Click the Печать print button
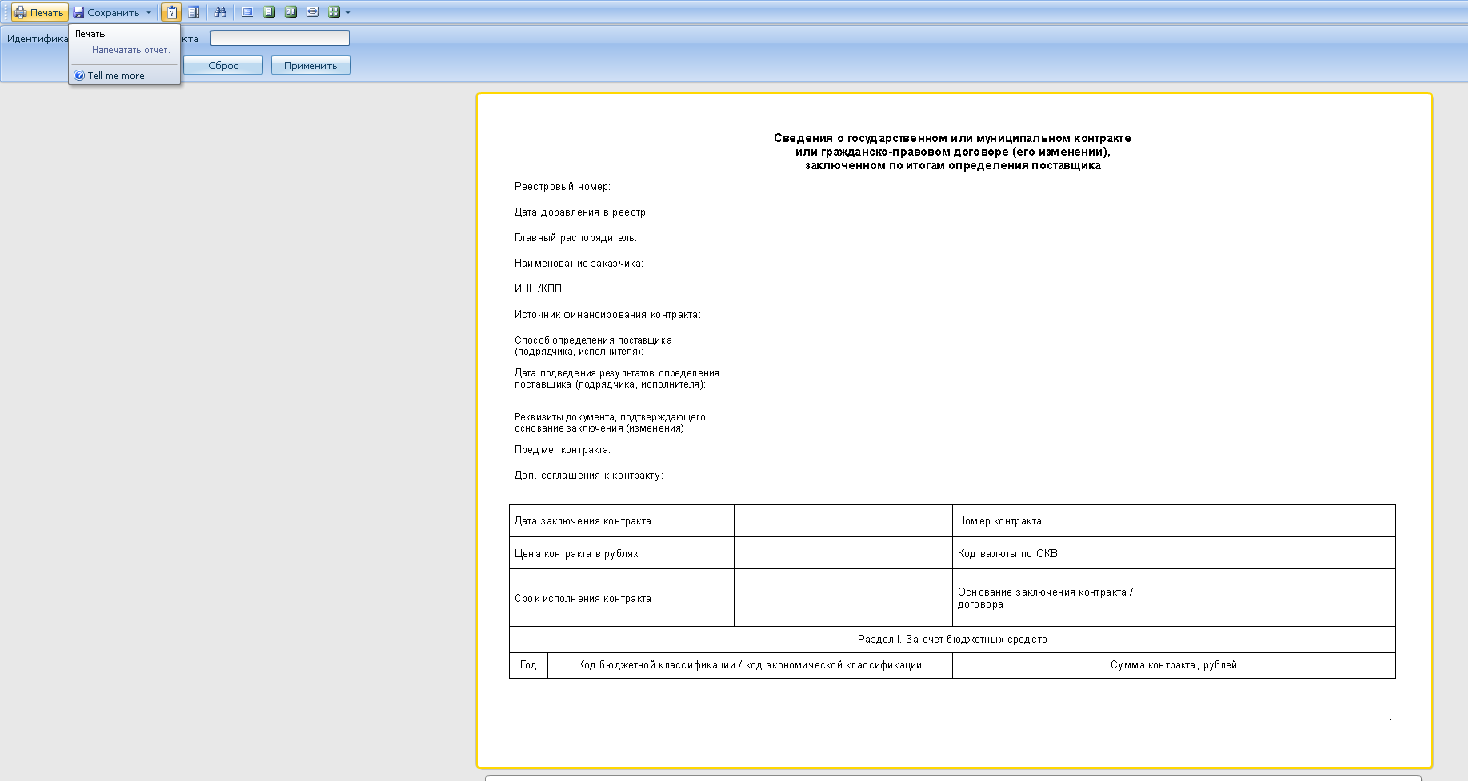 [x=40, y=12]
